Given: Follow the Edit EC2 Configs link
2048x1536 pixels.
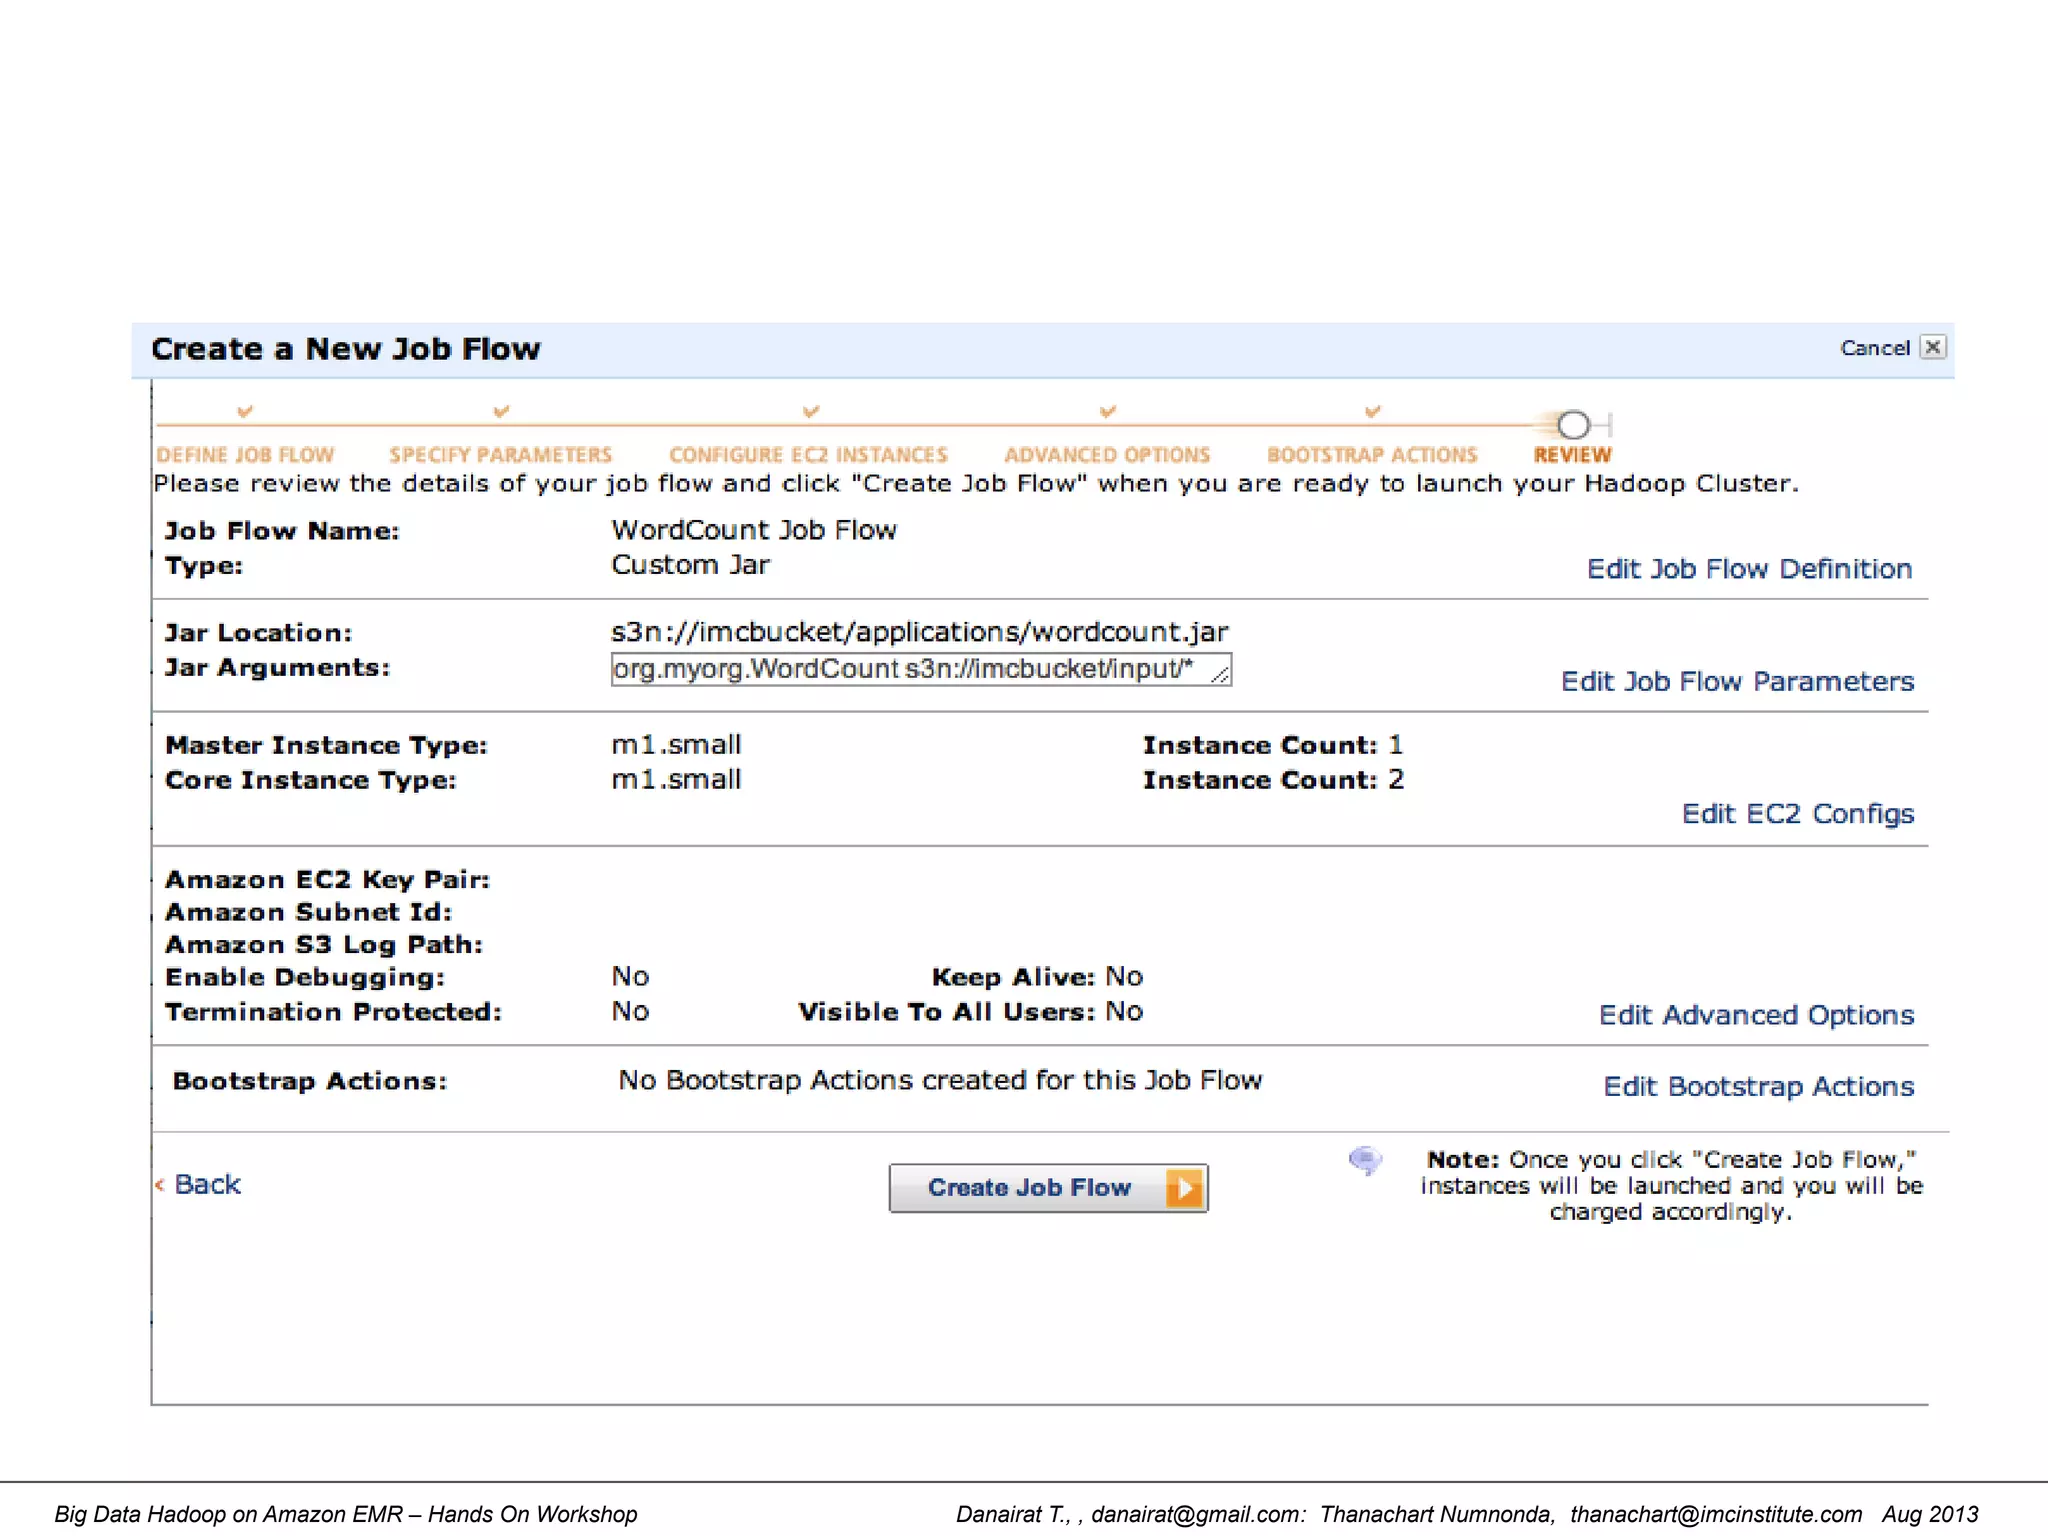Looking at the screenshot, I should tap(1797, 814).
